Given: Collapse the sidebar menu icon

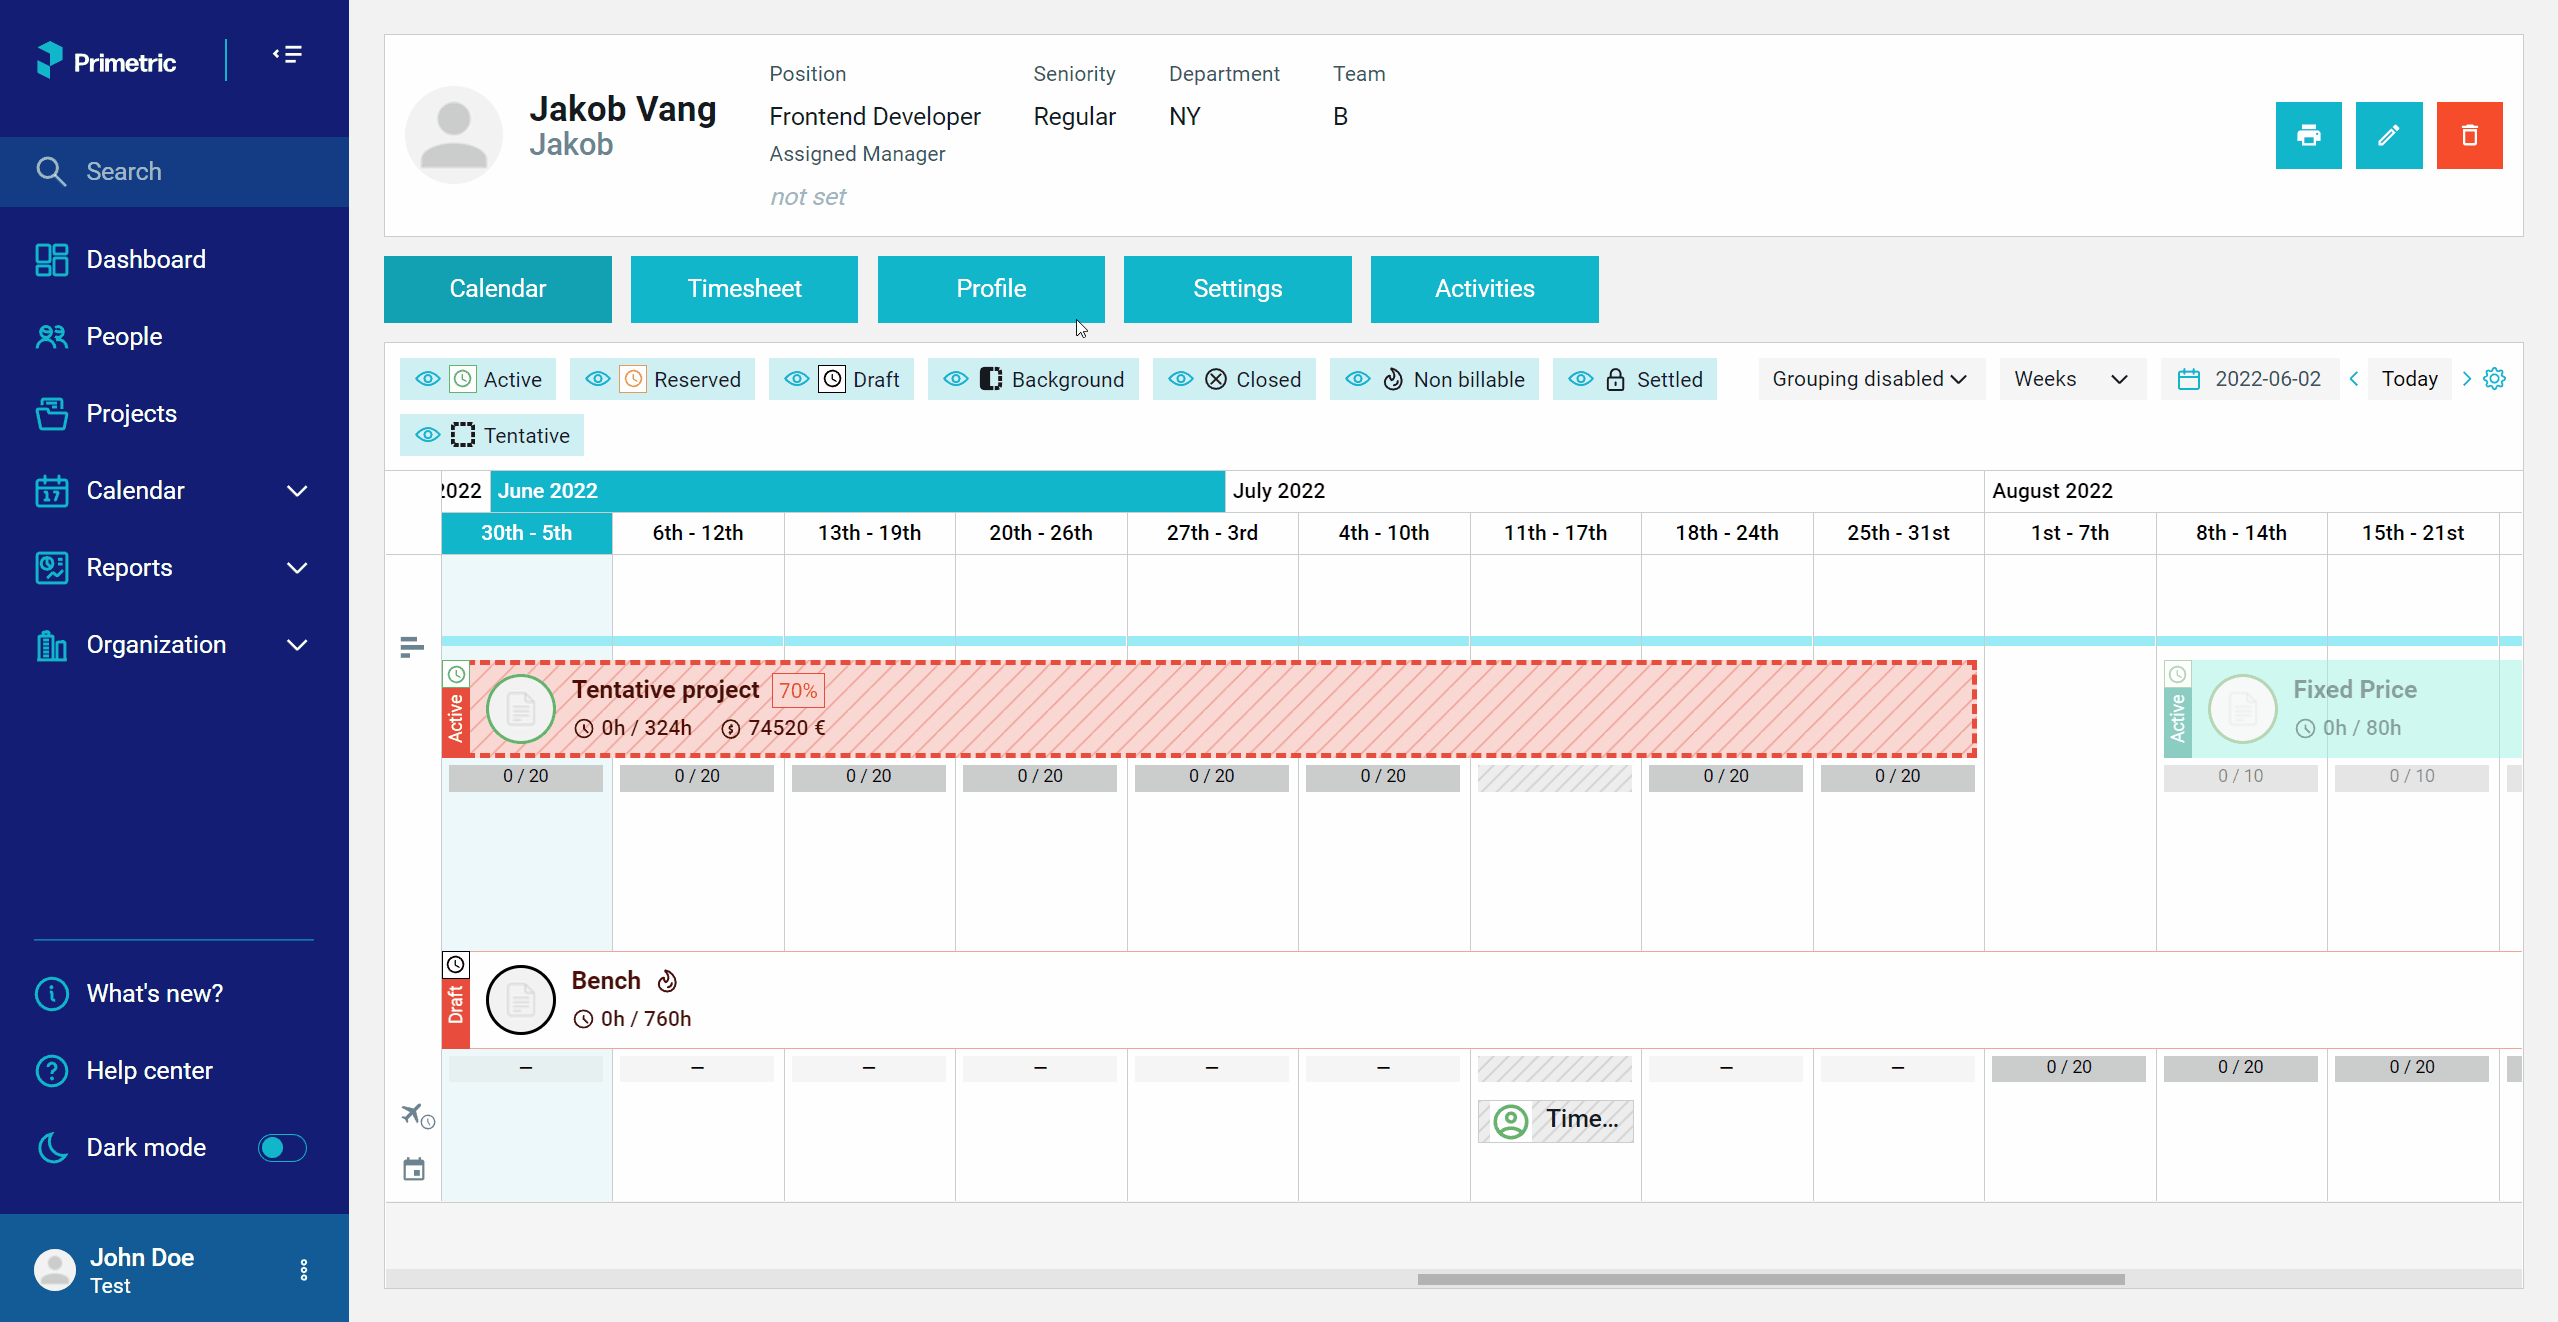Looking at the screenshot, I should coord(287,55).
